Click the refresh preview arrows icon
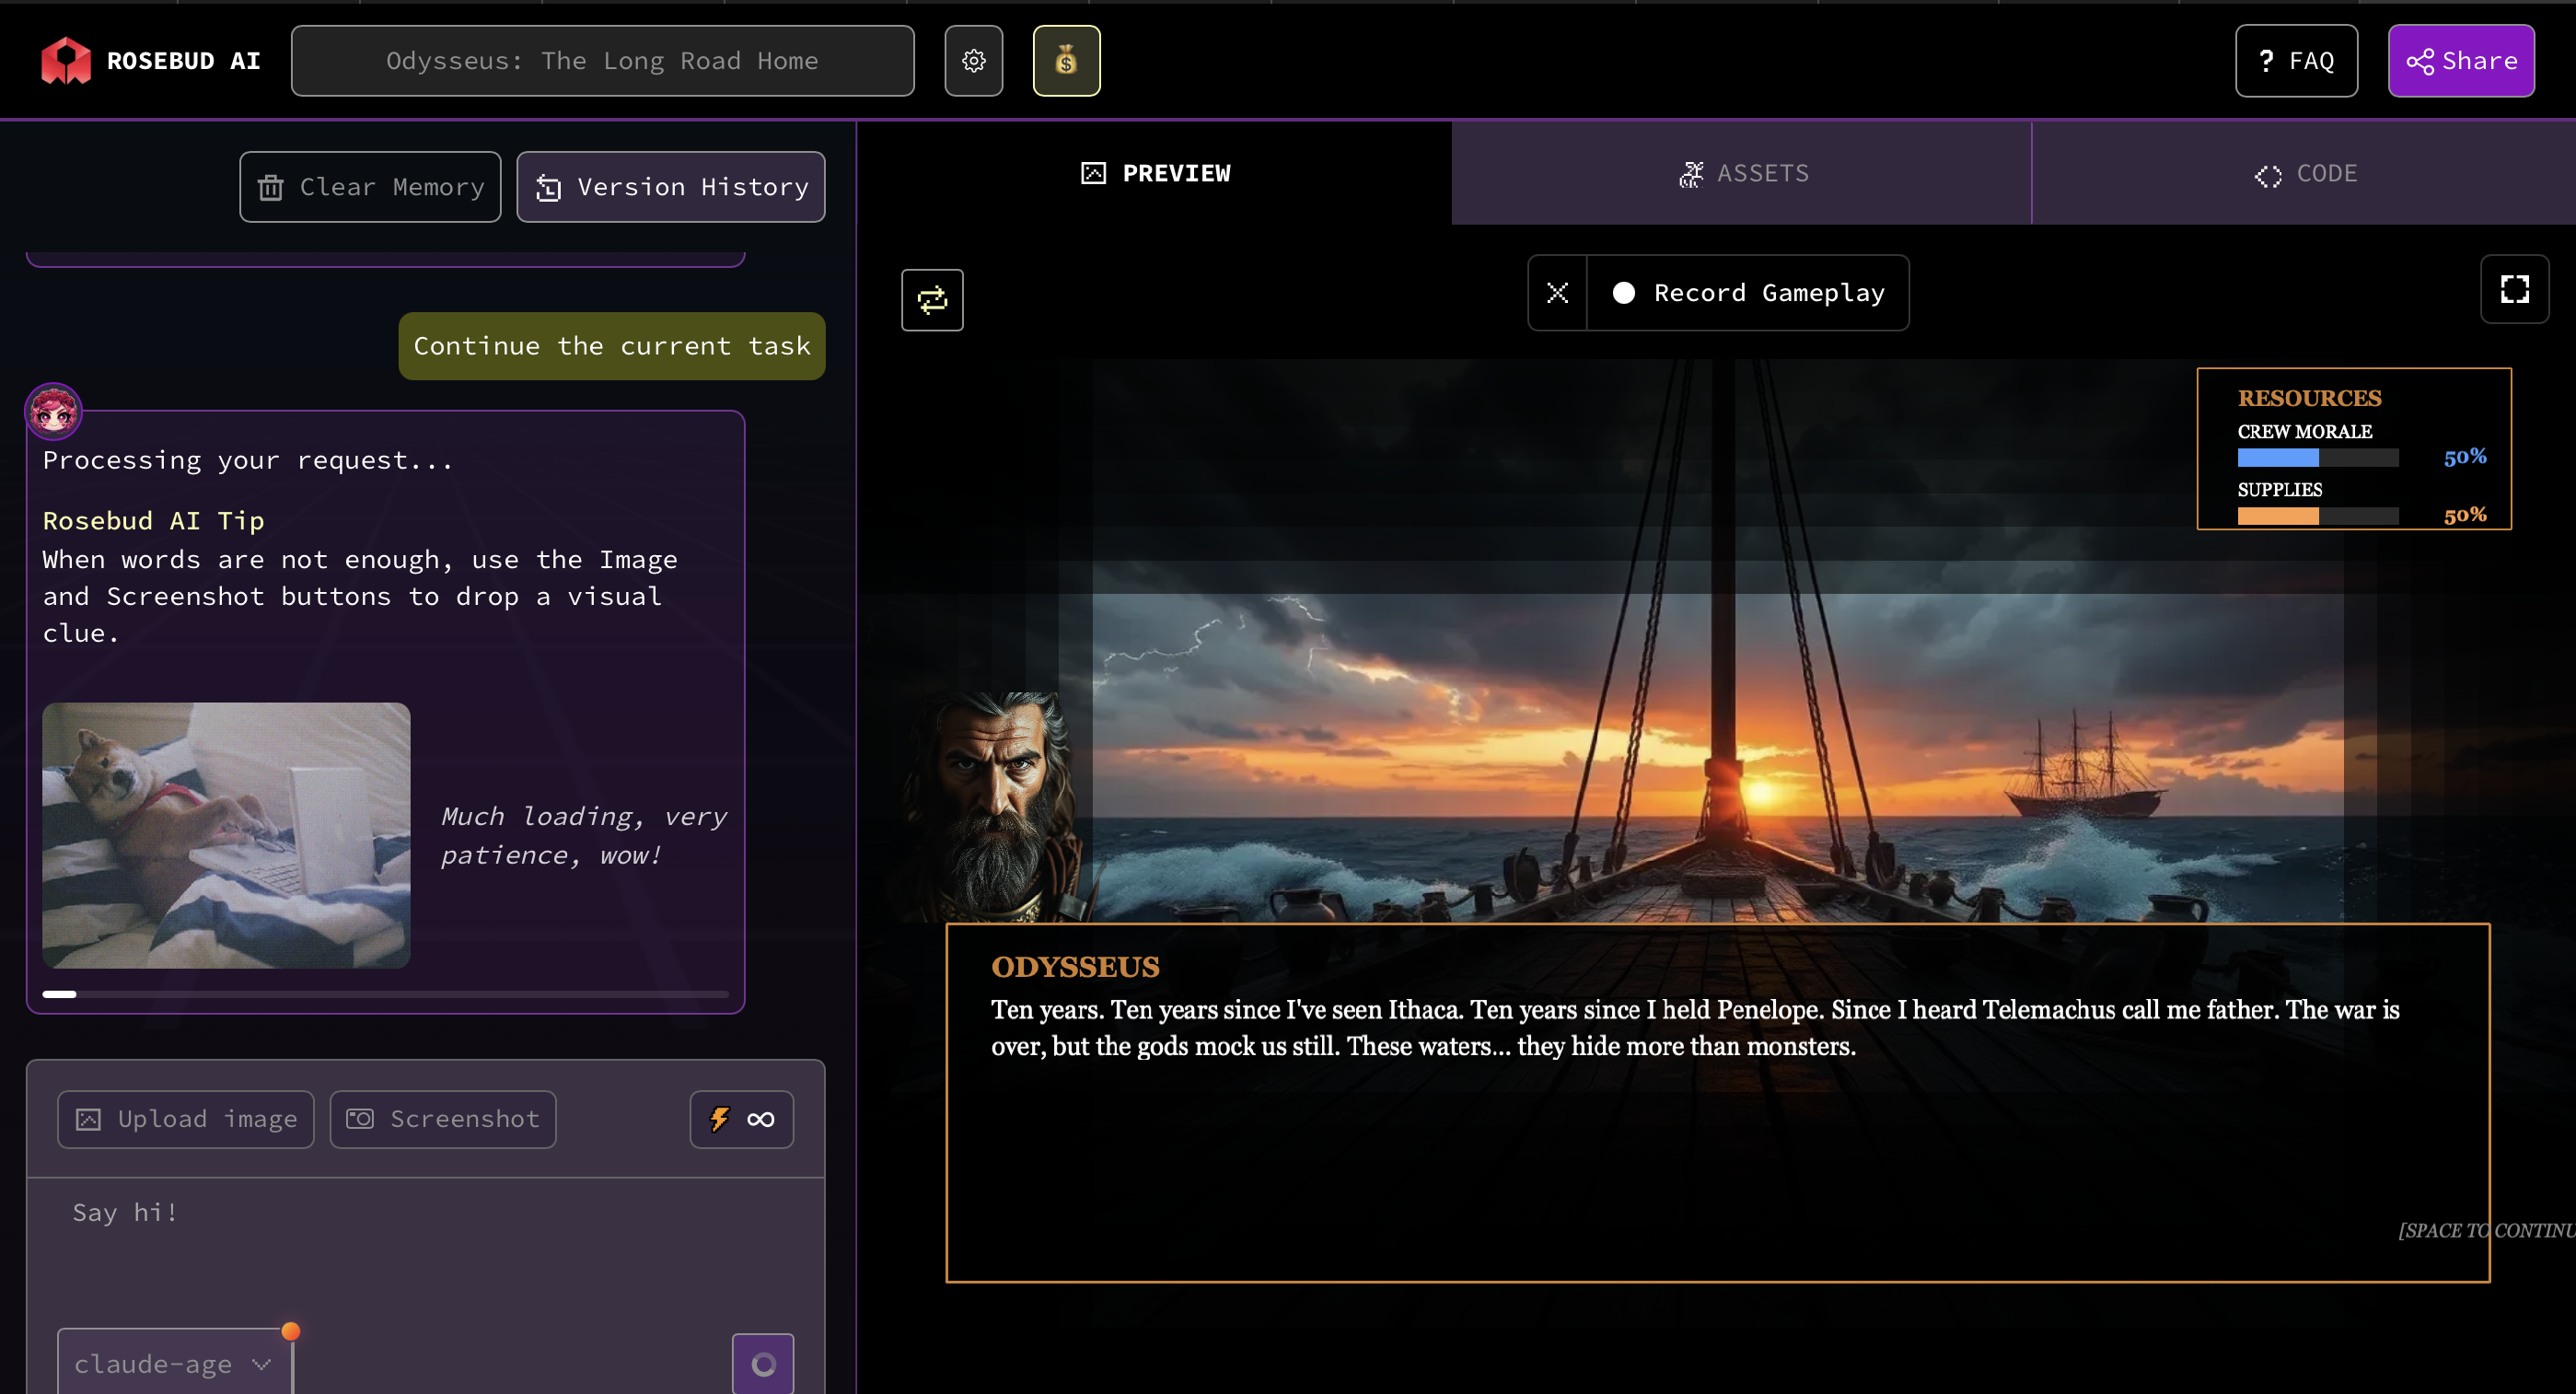 [932, 300]
